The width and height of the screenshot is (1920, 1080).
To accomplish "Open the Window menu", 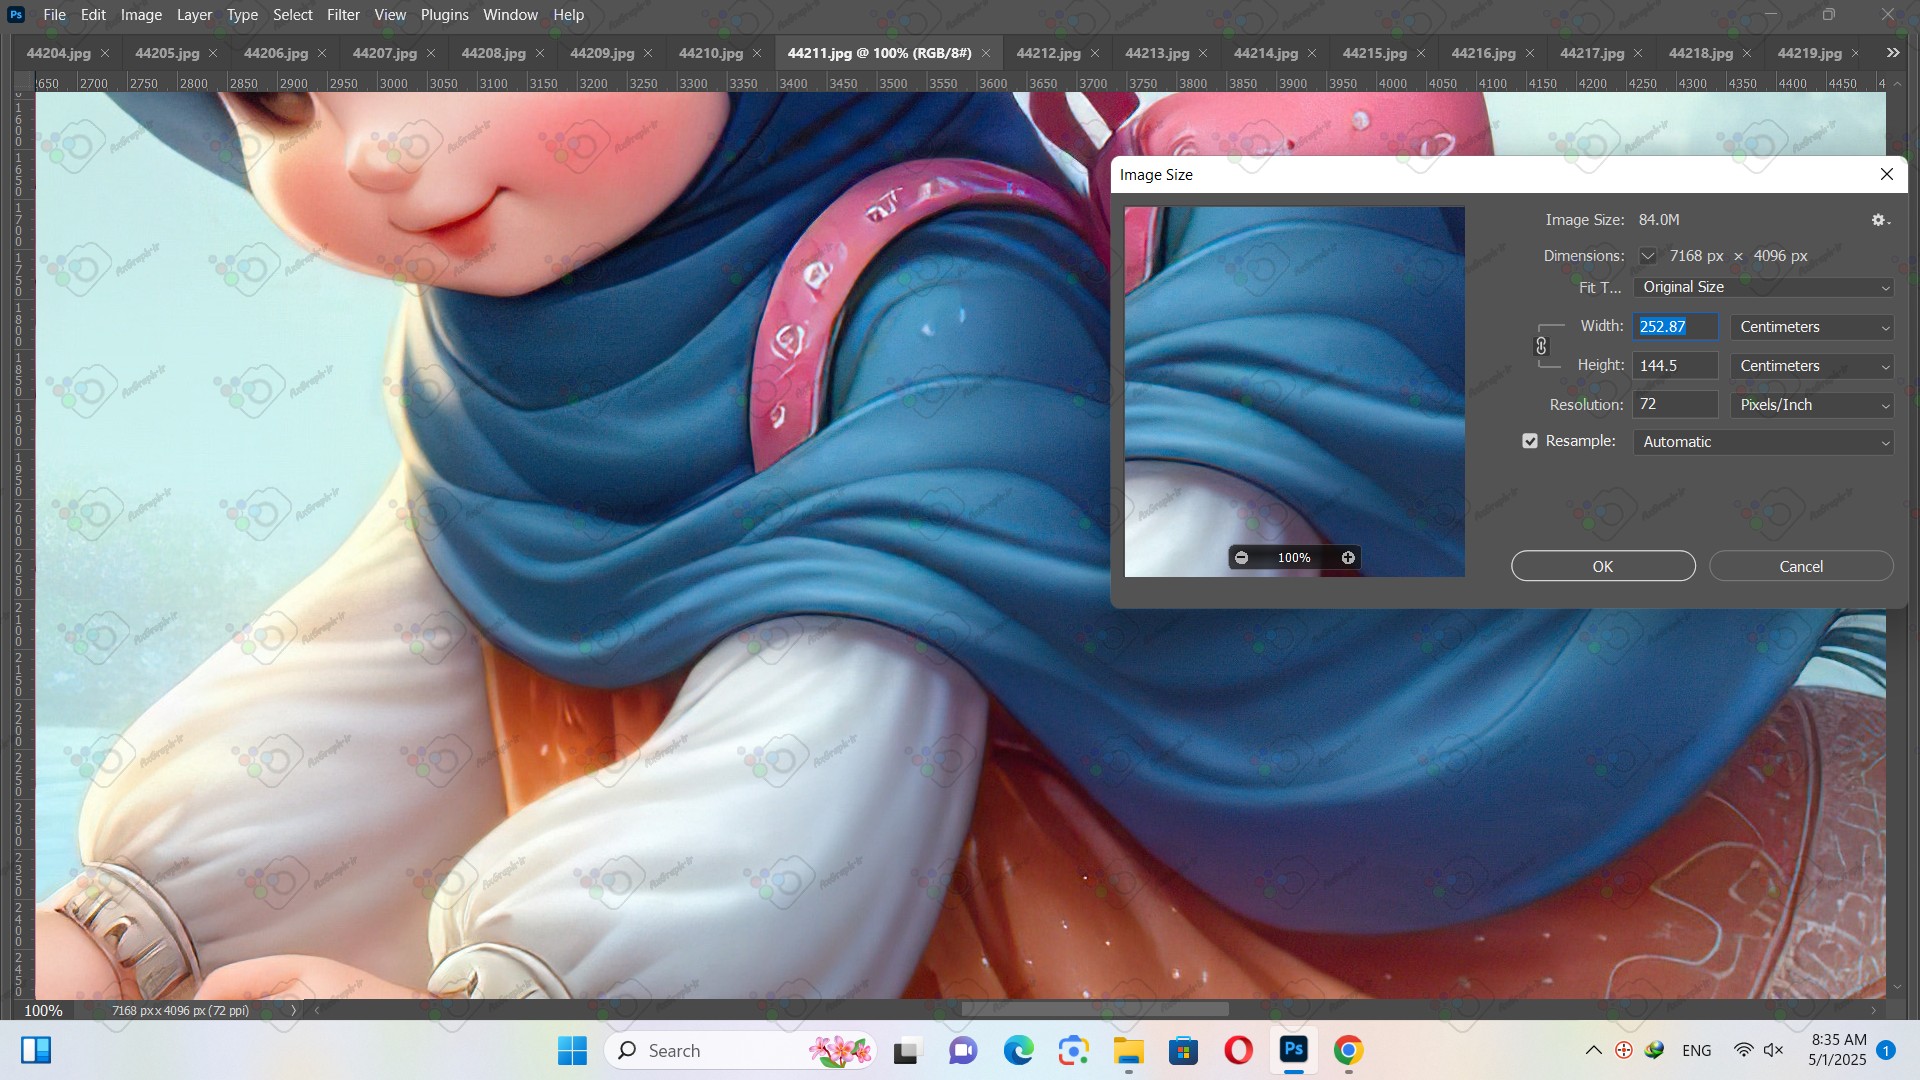I will (510, 15).
